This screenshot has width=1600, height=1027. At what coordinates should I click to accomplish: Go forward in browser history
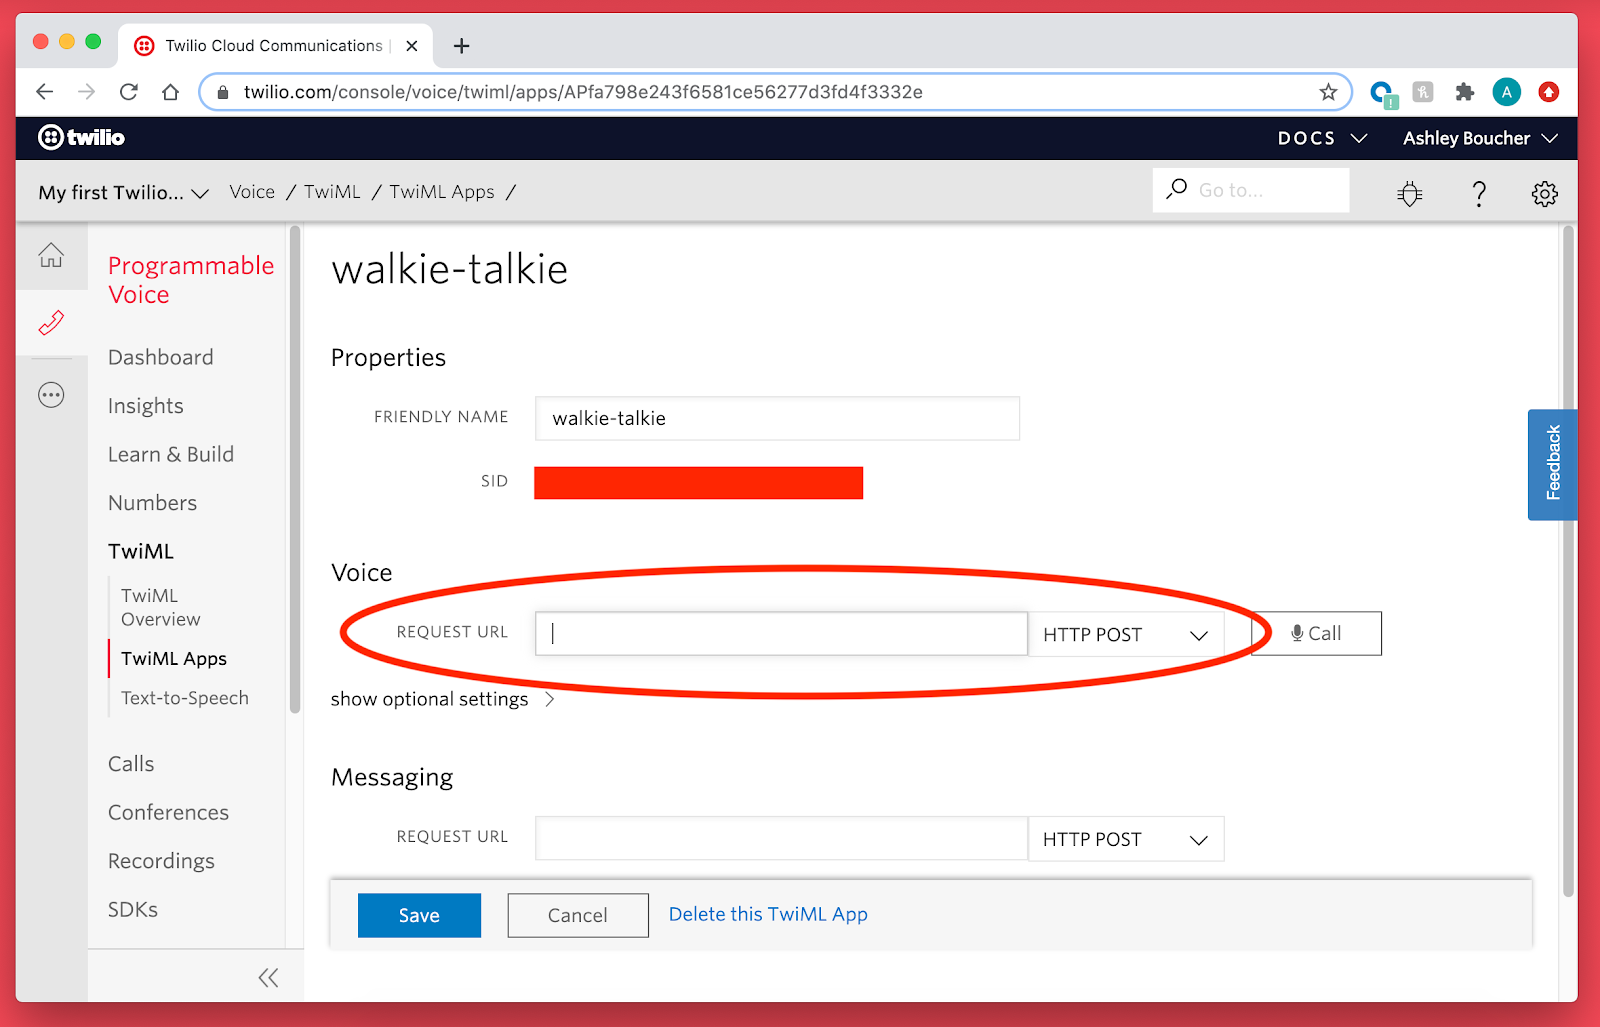click(x=87, y=92)
